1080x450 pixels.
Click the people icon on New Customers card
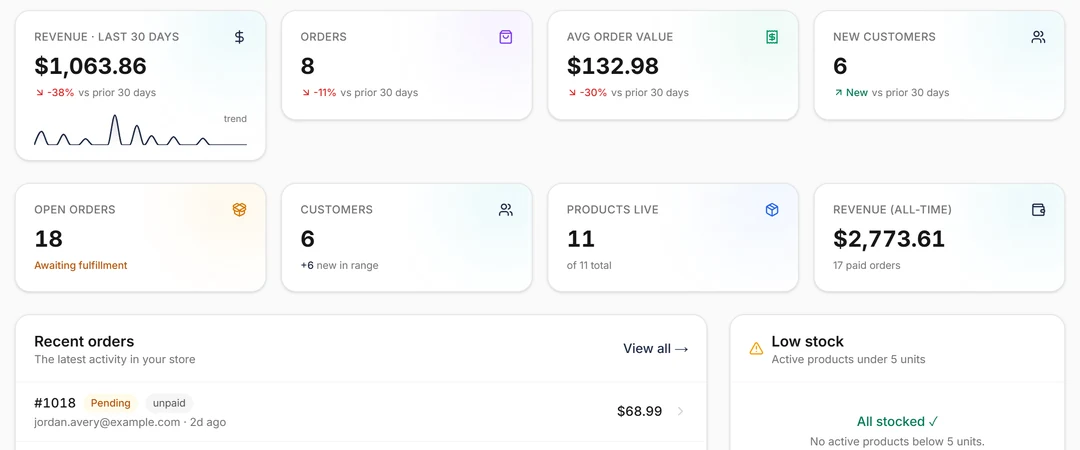tap(1038, 37)
